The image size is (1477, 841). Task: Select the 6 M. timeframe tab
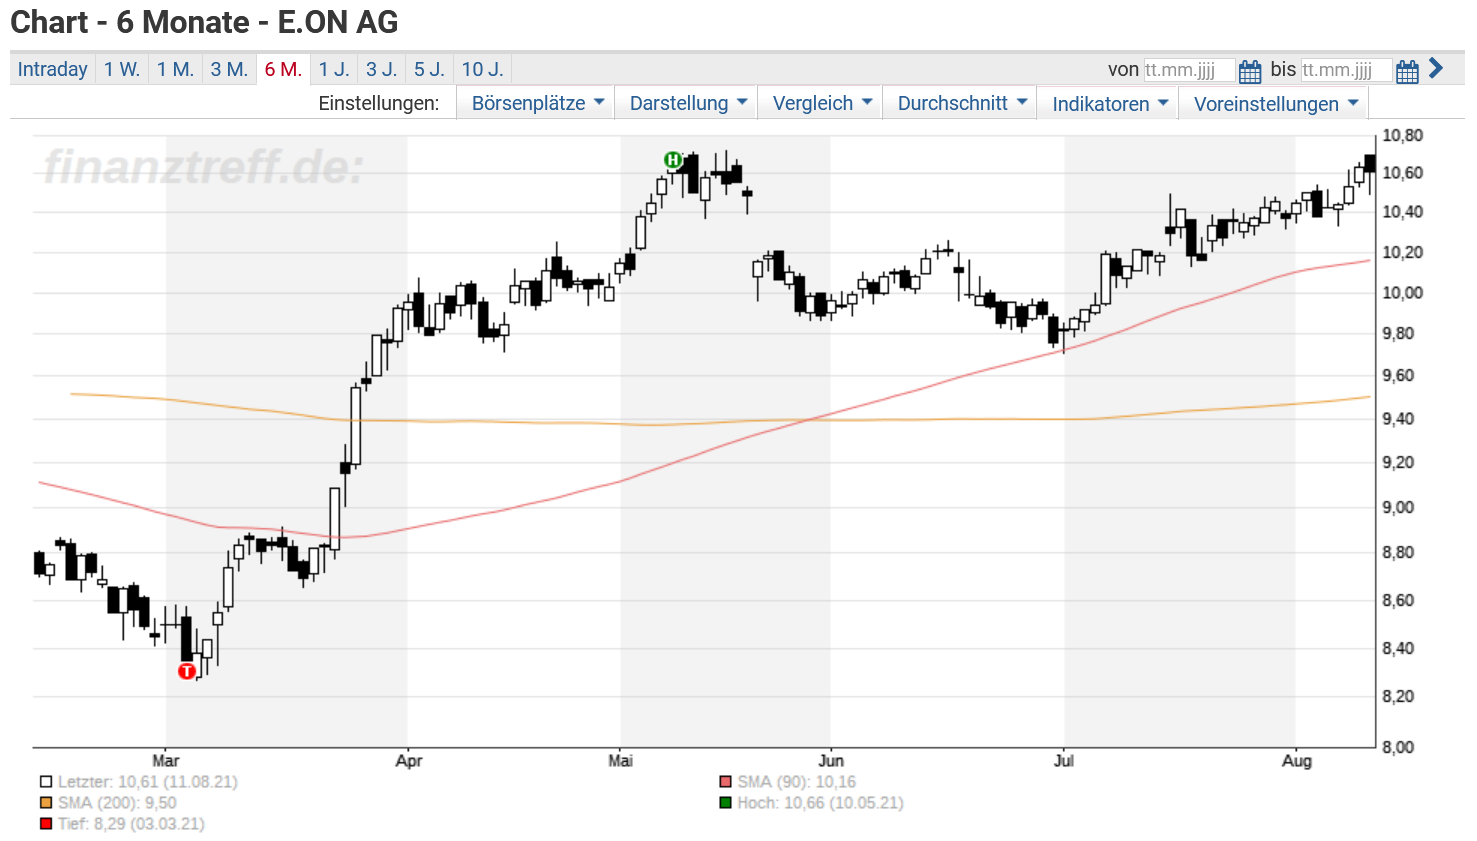point(283,69)
